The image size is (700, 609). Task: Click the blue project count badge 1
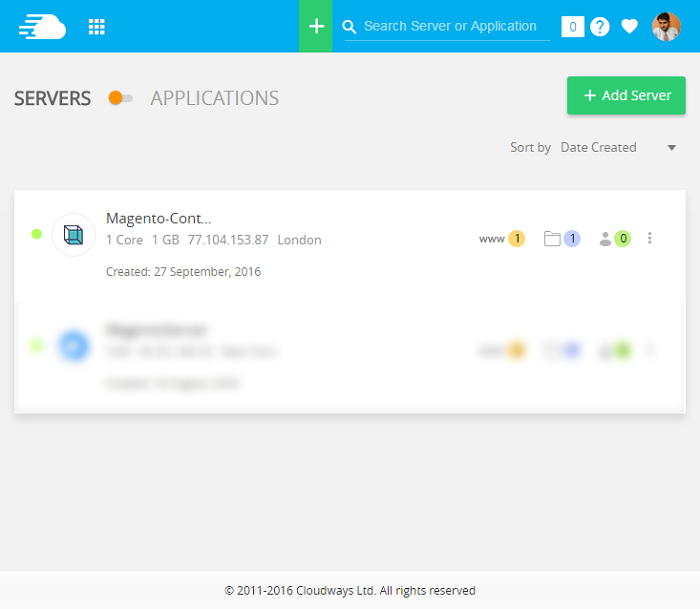coord(572,238)
